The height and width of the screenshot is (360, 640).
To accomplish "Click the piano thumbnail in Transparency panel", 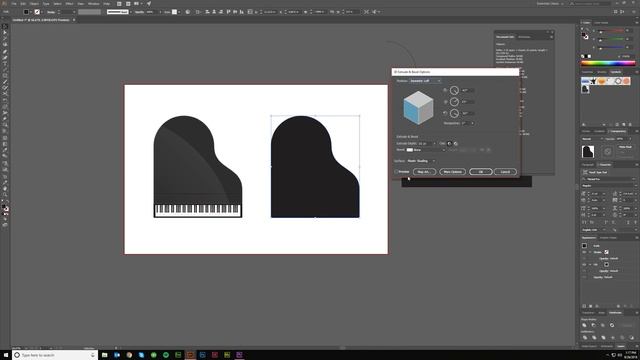I will point(588,151).
